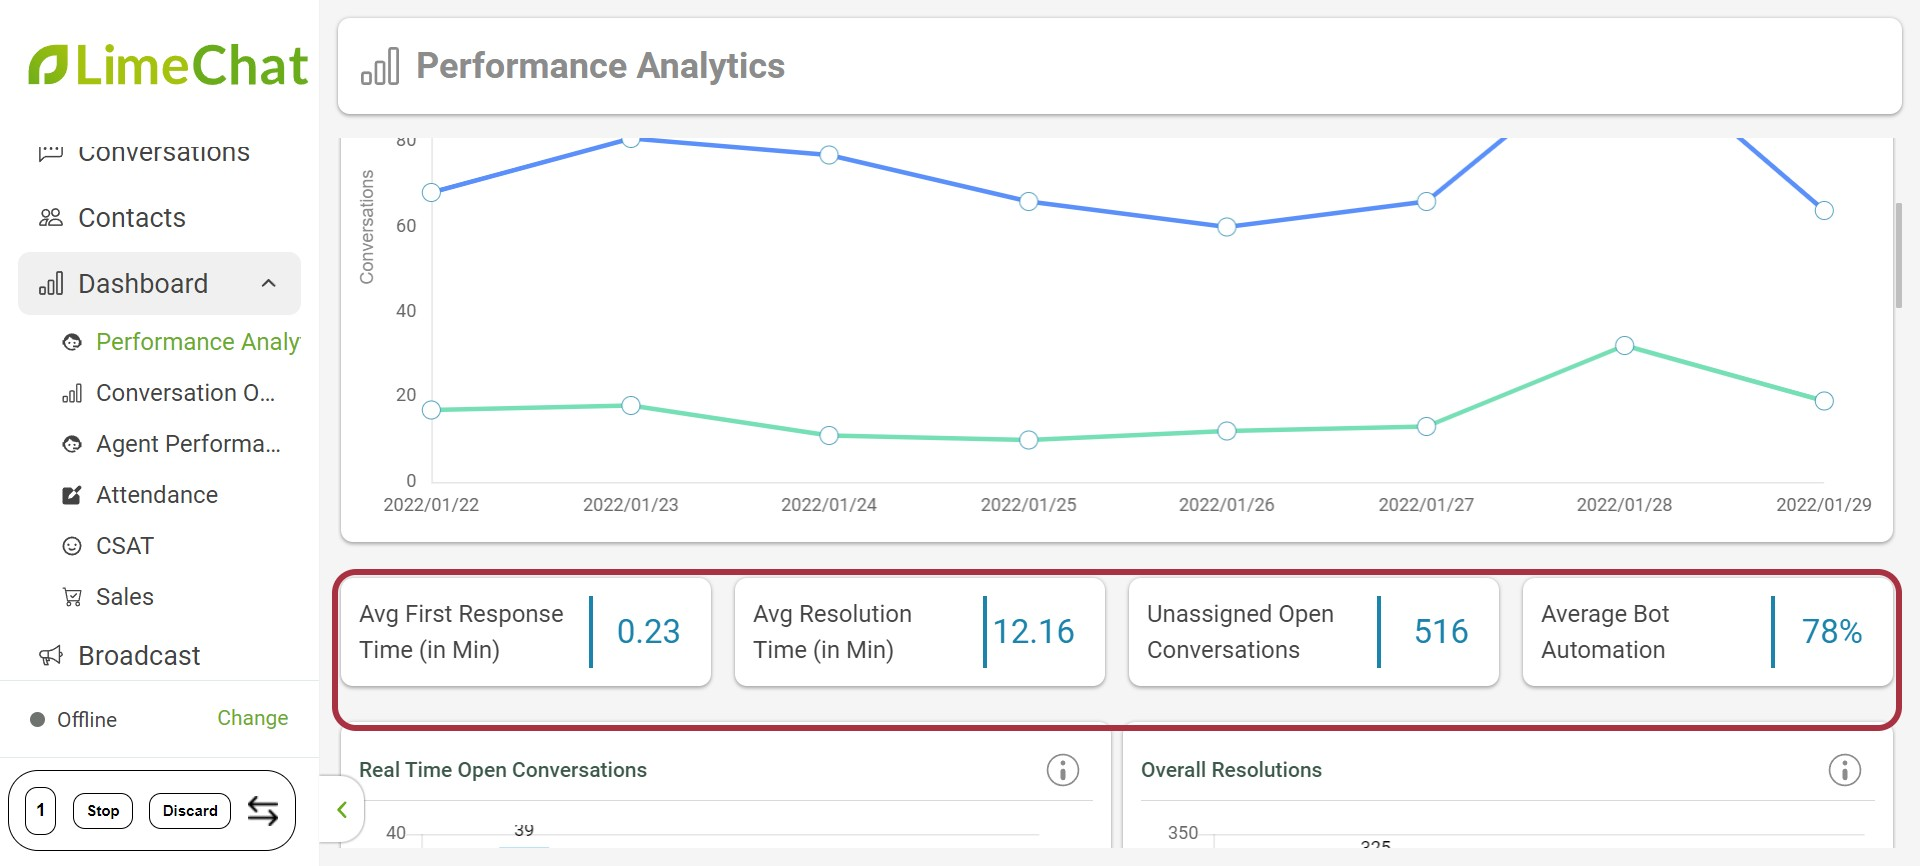Click green line point at 2022/01/27
Viewport: 1920px width, 866px height.
pos(1427,427)
